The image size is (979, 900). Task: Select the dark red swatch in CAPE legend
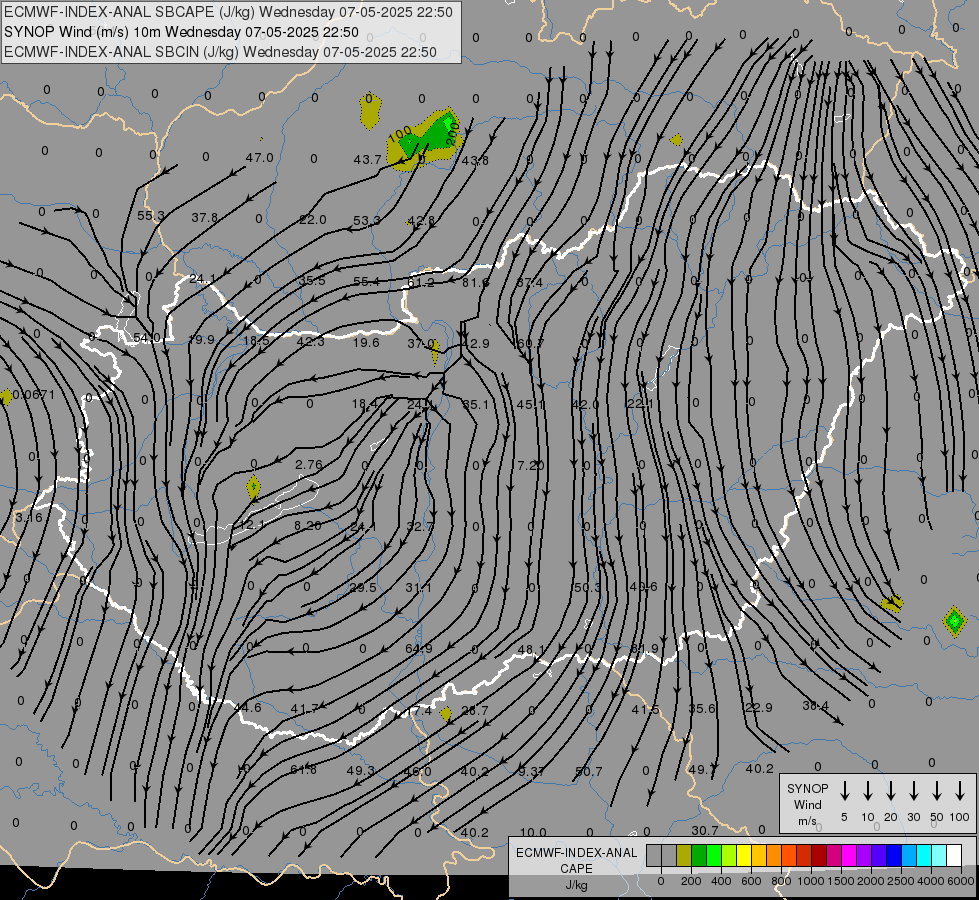pyautogui.click(x=819, y=855)
